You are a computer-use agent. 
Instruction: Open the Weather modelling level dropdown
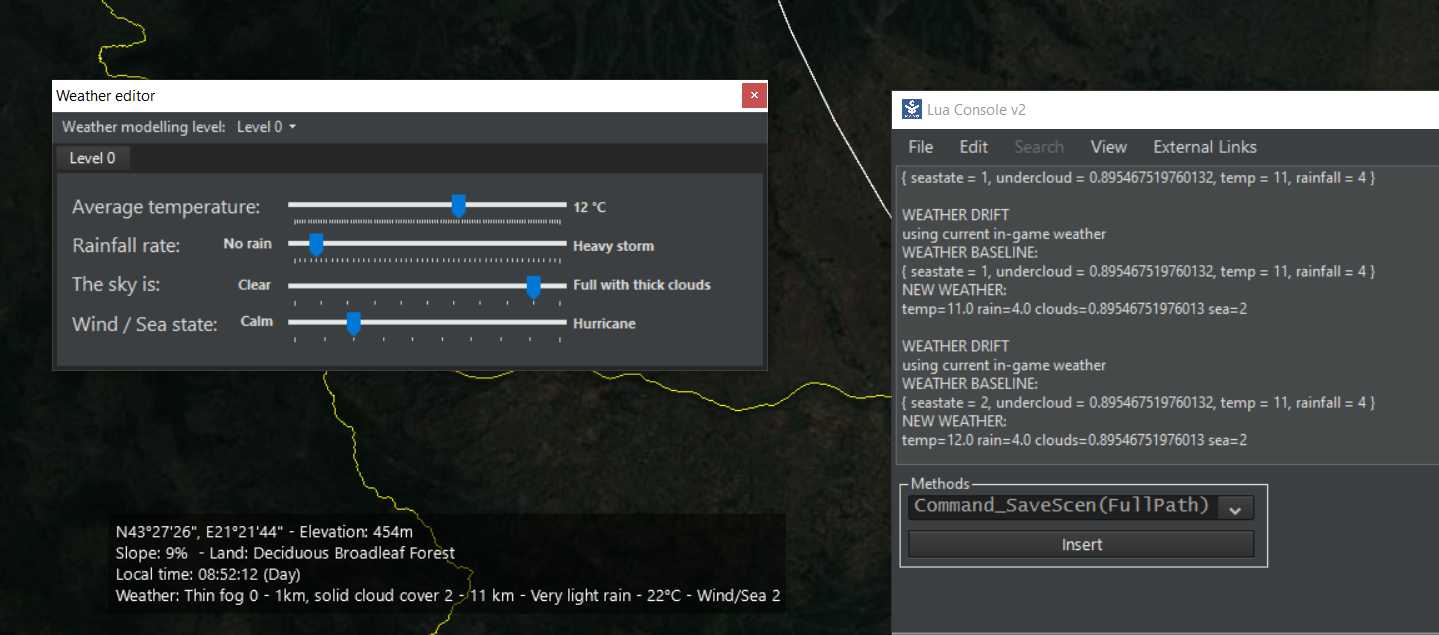pyautogui.click(x=266, y=127)
